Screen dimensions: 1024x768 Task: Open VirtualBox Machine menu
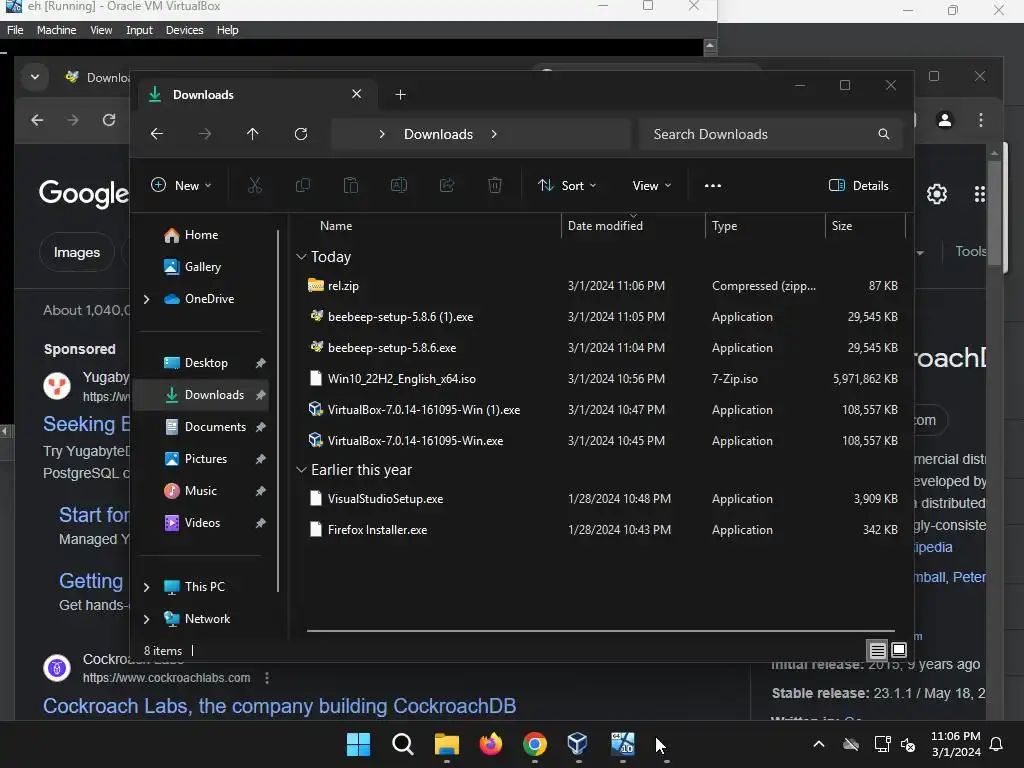56,30
